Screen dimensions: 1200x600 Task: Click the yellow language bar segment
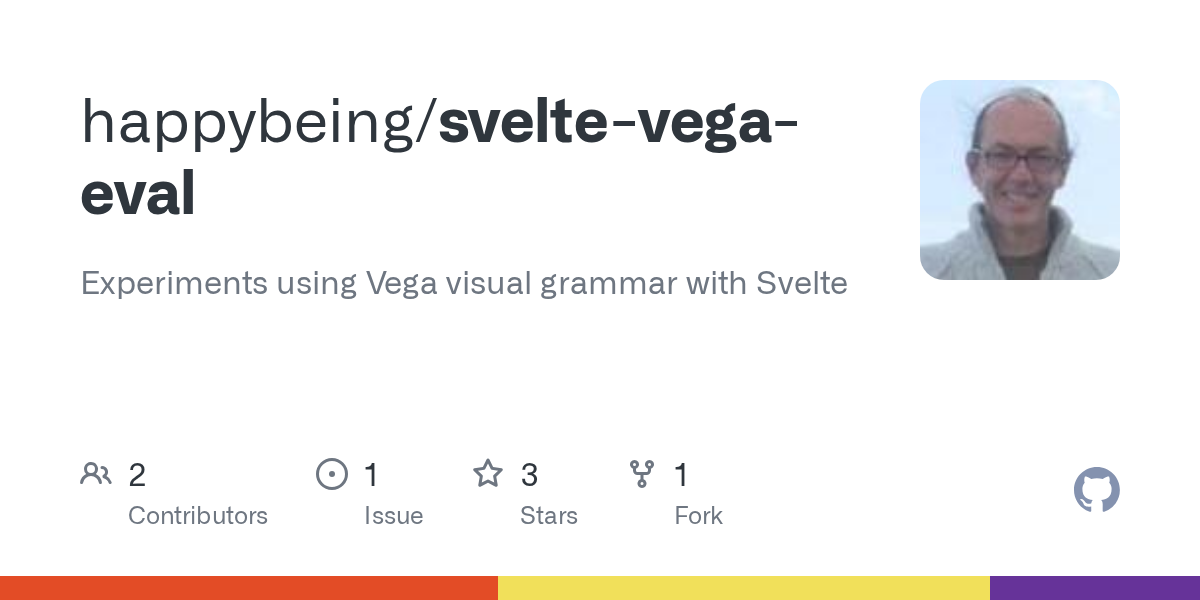click(743, 588)
